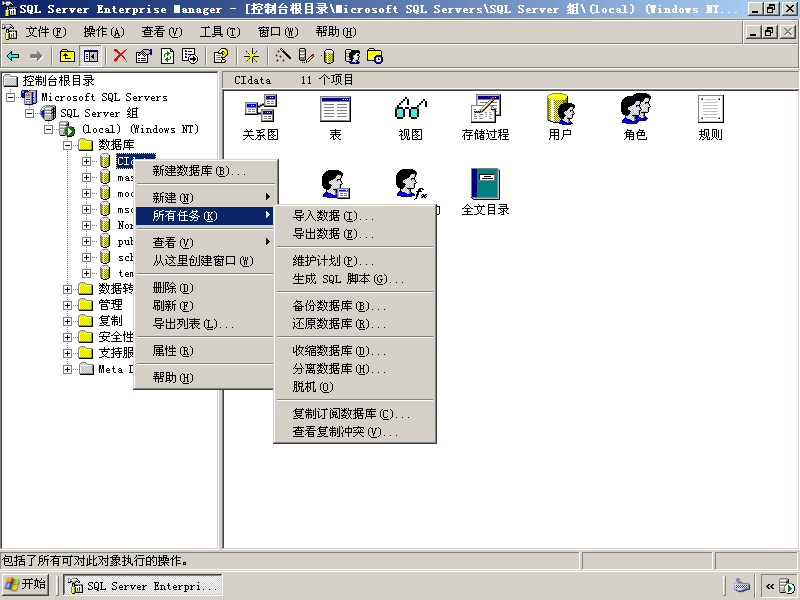Choose 分离数据库(H)... in submenu

[355, 369]
